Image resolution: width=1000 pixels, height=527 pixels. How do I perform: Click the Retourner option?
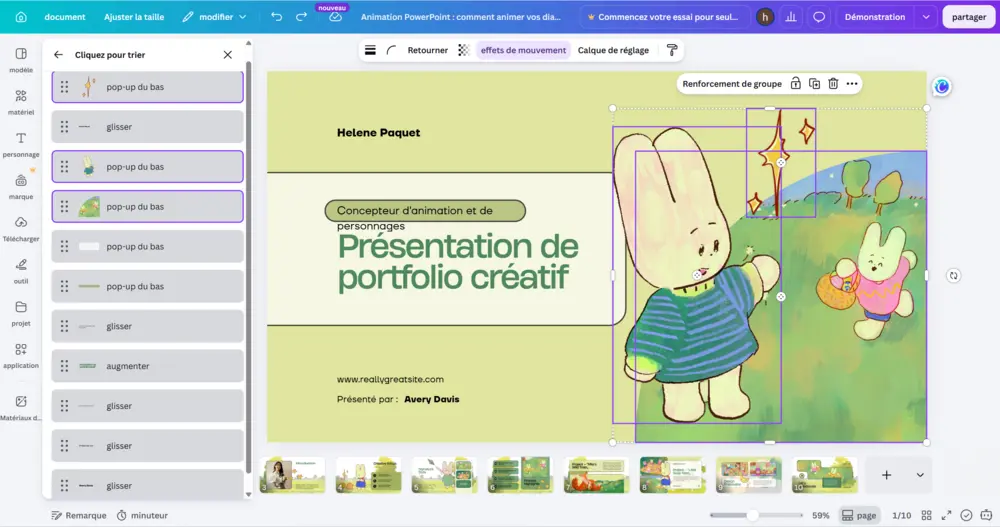click(x=427, y=50)
